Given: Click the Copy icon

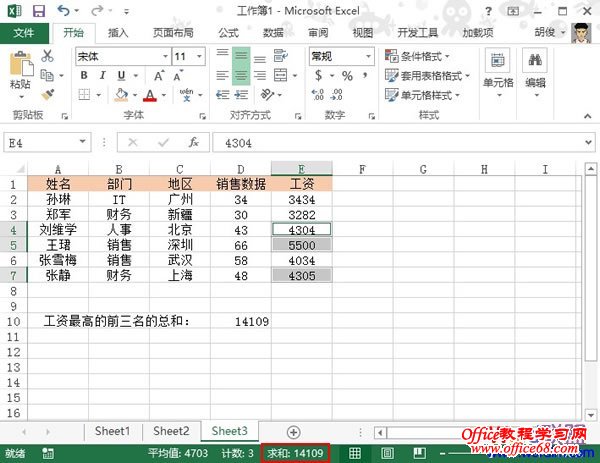Looking at the screenshot, I should tap(47, 75).
